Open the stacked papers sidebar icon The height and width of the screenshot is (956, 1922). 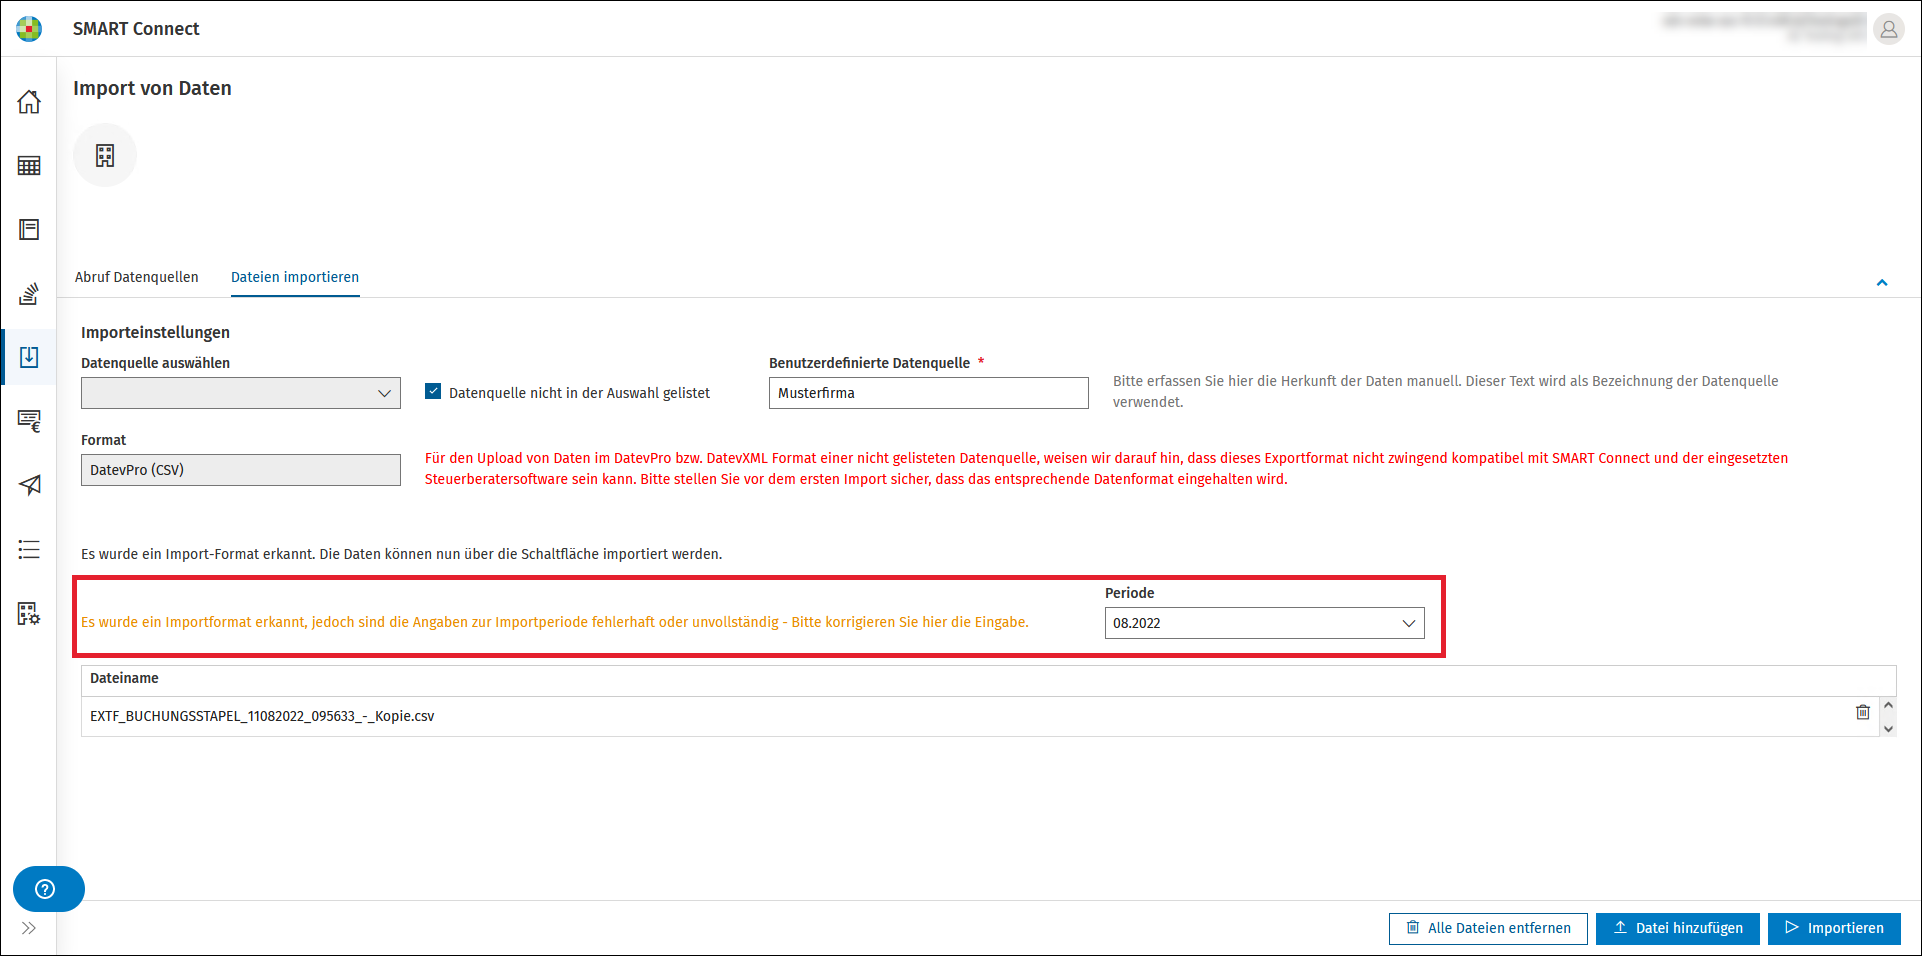point(29,294)
